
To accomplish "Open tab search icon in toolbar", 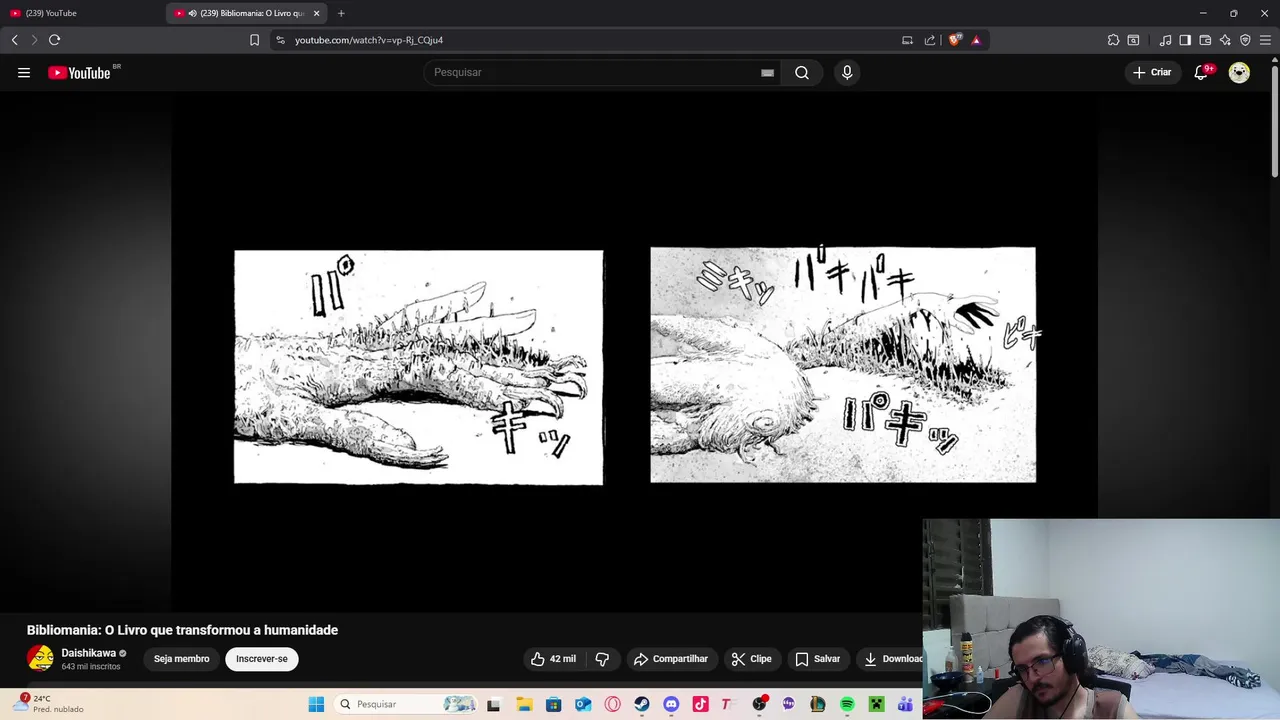I will coord(1133,40).
